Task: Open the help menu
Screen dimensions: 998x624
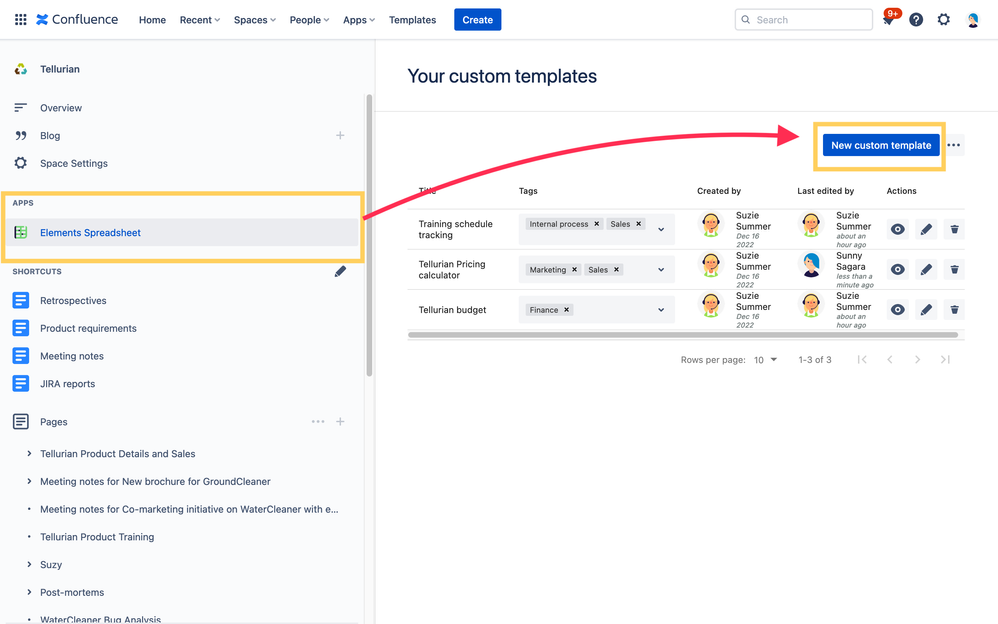Action: pyautogui.click(x=916, y=19)
